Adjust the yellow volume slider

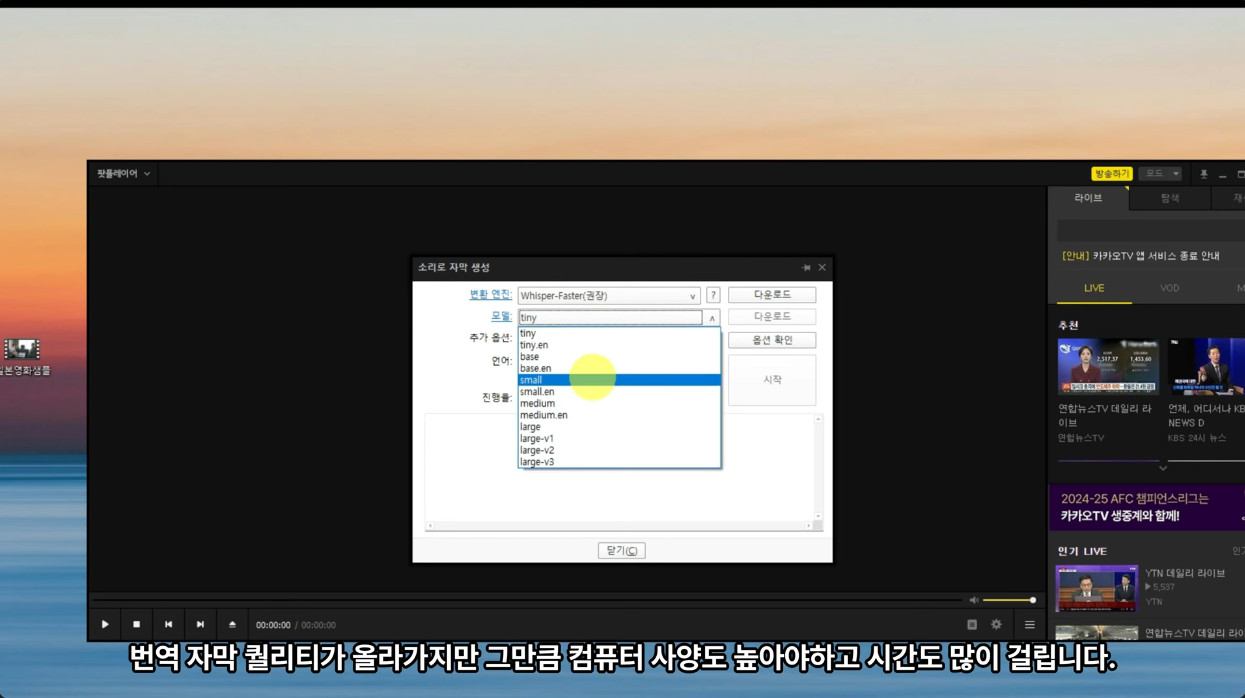[x=1008, y=600]
